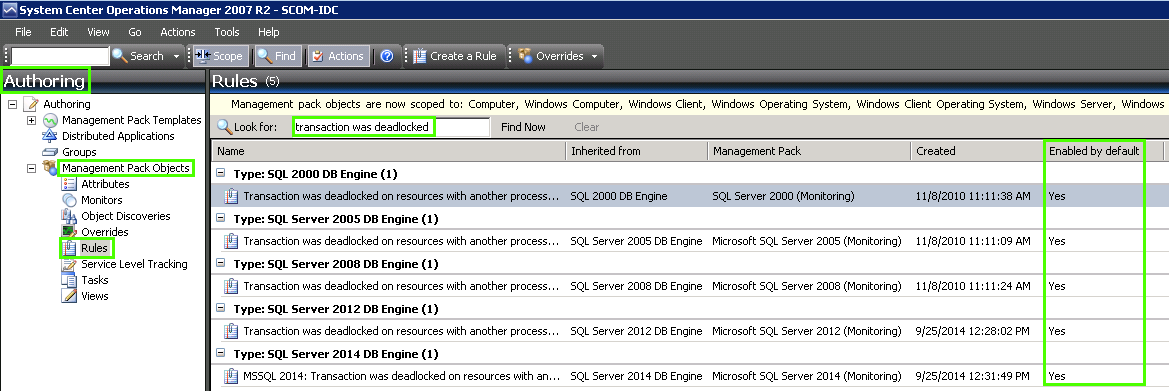The image size is (1169, 391).
Task: Open the Distributed Applications node
Action: coord(118,136)
